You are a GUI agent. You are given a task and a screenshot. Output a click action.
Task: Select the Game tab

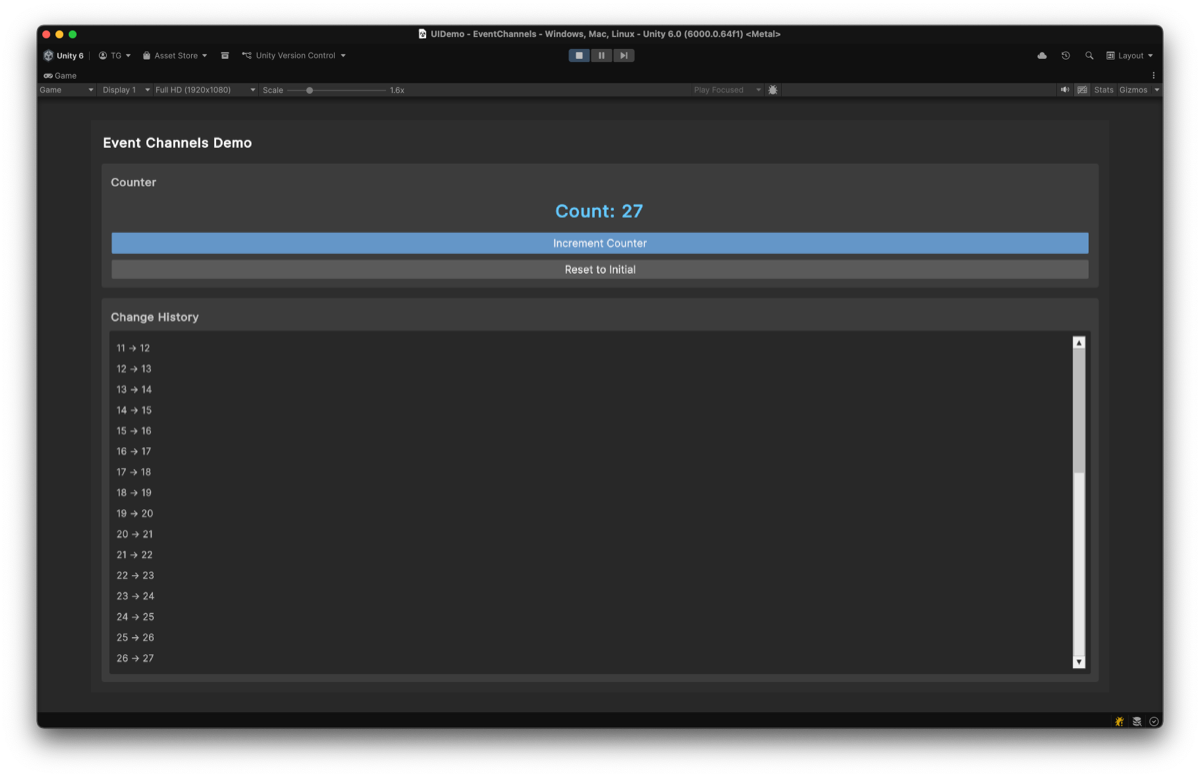pyautogui.click(x=60, y=76)
